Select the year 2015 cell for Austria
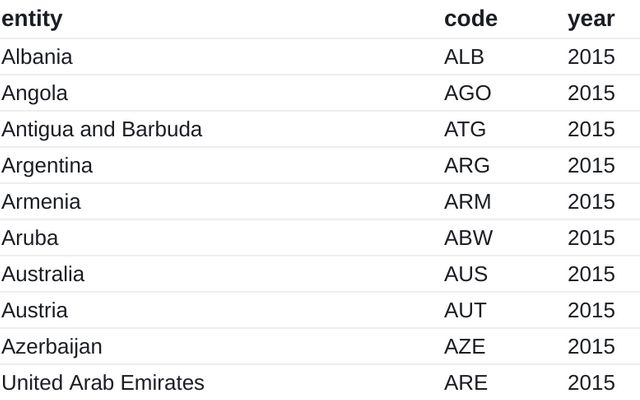 (591, 310)
